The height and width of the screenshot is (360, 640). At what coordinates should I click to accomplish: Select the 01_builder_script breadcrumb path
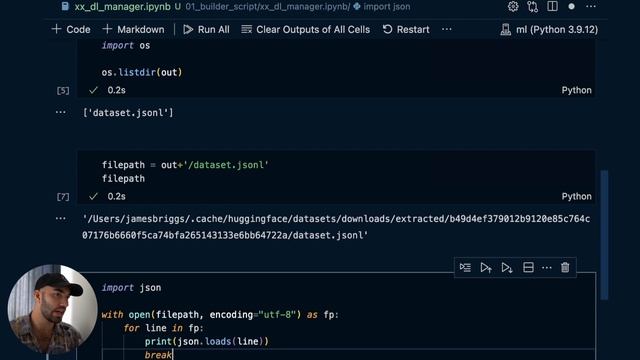point(221,7)
